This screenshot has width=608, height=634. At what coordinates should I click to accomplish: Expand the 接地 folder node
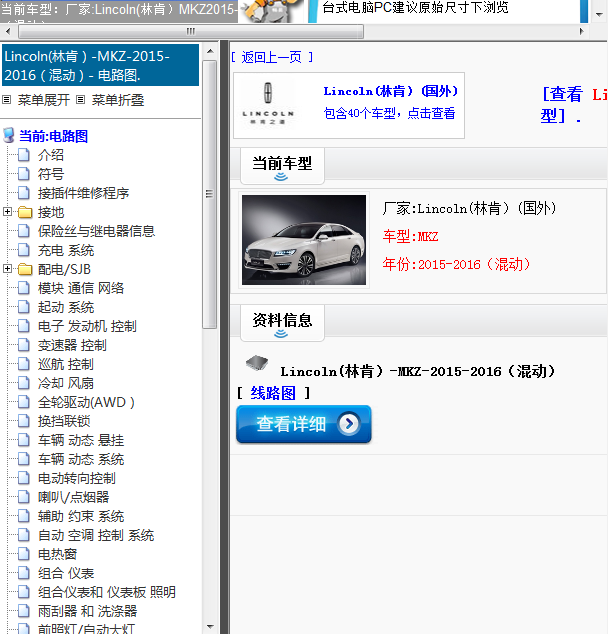[x=7, y=211]
